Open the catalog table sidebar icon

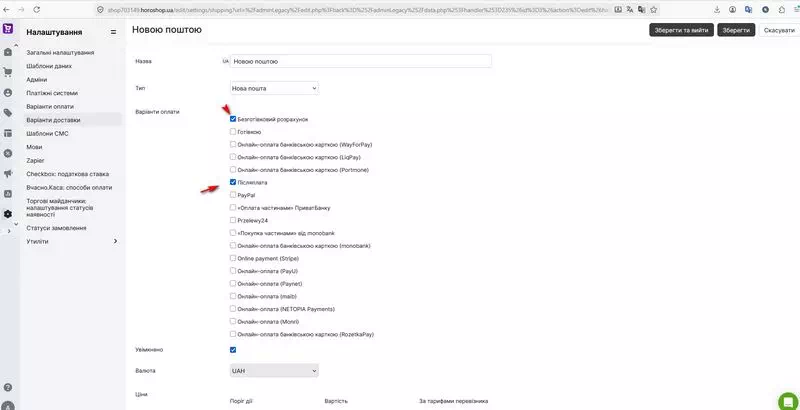pos(8,133)
